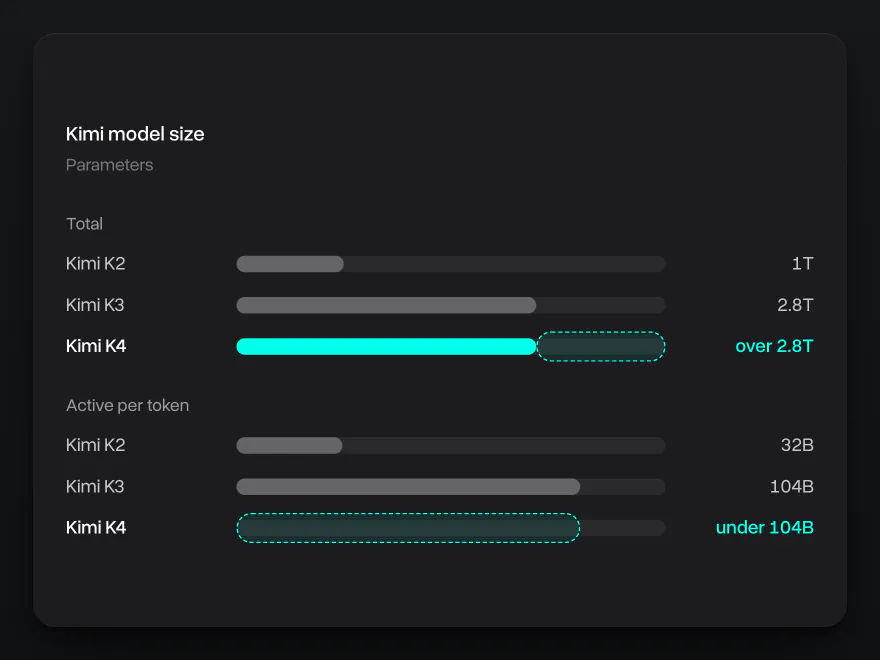This screenshot has height=660, width=880.
Task: Click the "32B" value for Kimi K2
Action: click(x=797, y=445)
